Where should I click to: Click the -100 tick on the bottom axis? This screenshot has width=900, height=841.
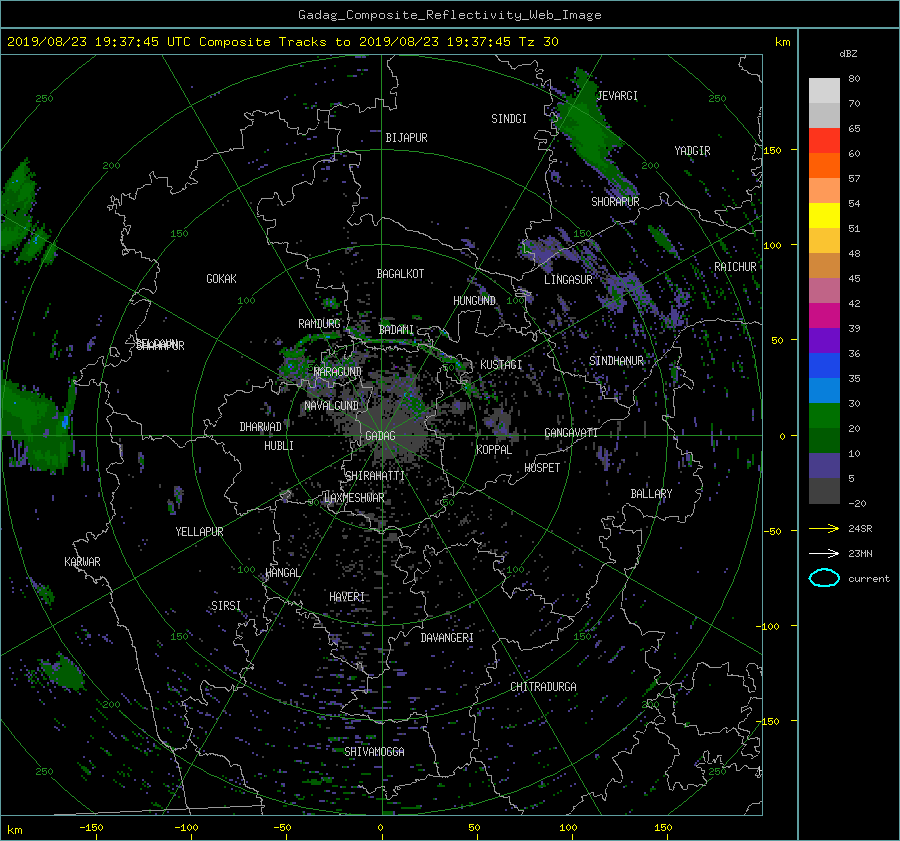186,827
